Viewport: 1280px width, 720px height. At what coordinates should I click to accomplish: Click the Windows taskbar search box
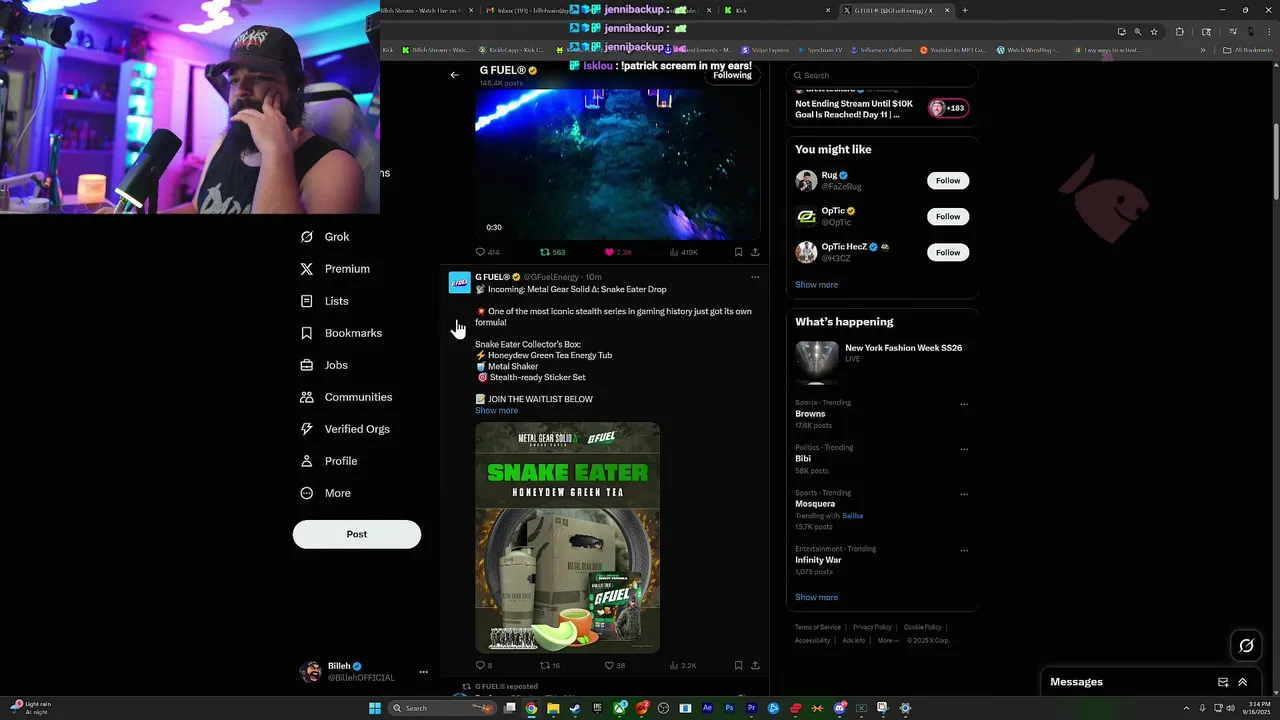click(441, 708)
